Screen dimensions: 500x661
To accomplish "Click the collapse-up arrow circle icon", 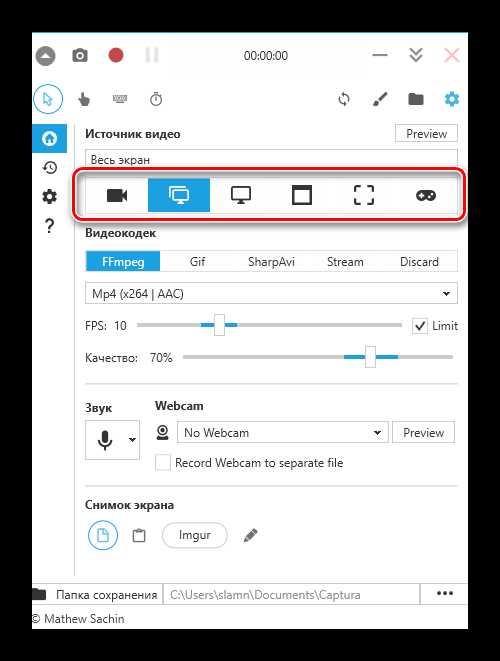I will point(45,55).
